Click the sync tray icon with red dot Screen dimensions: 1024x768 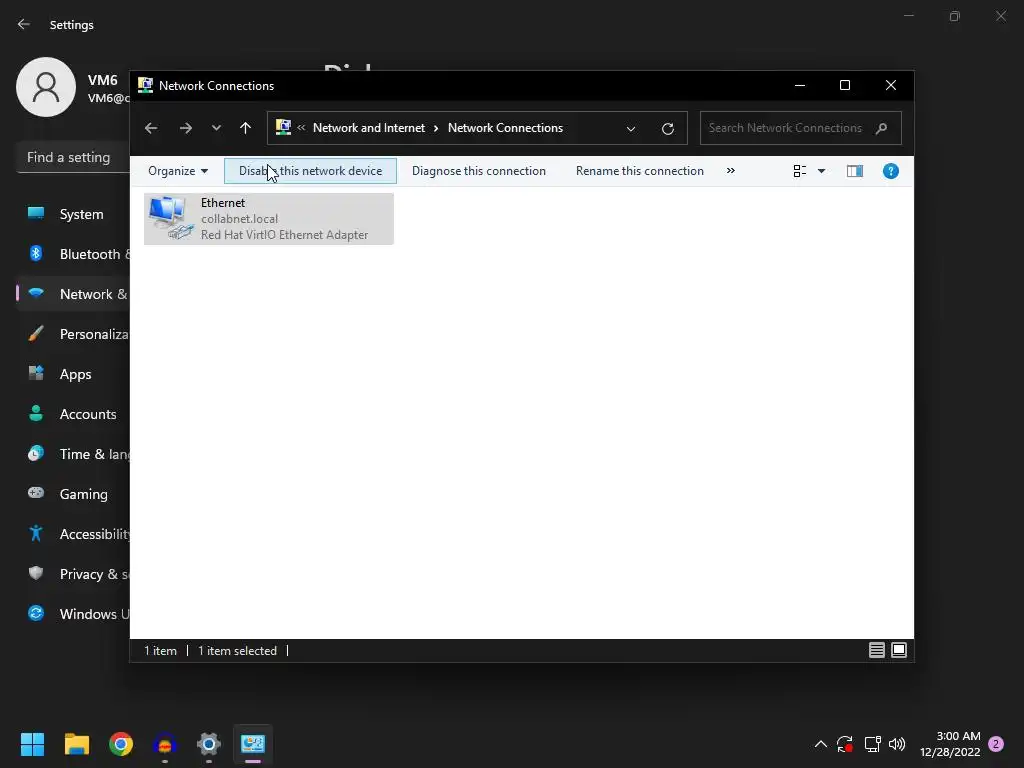coord(845,744)
